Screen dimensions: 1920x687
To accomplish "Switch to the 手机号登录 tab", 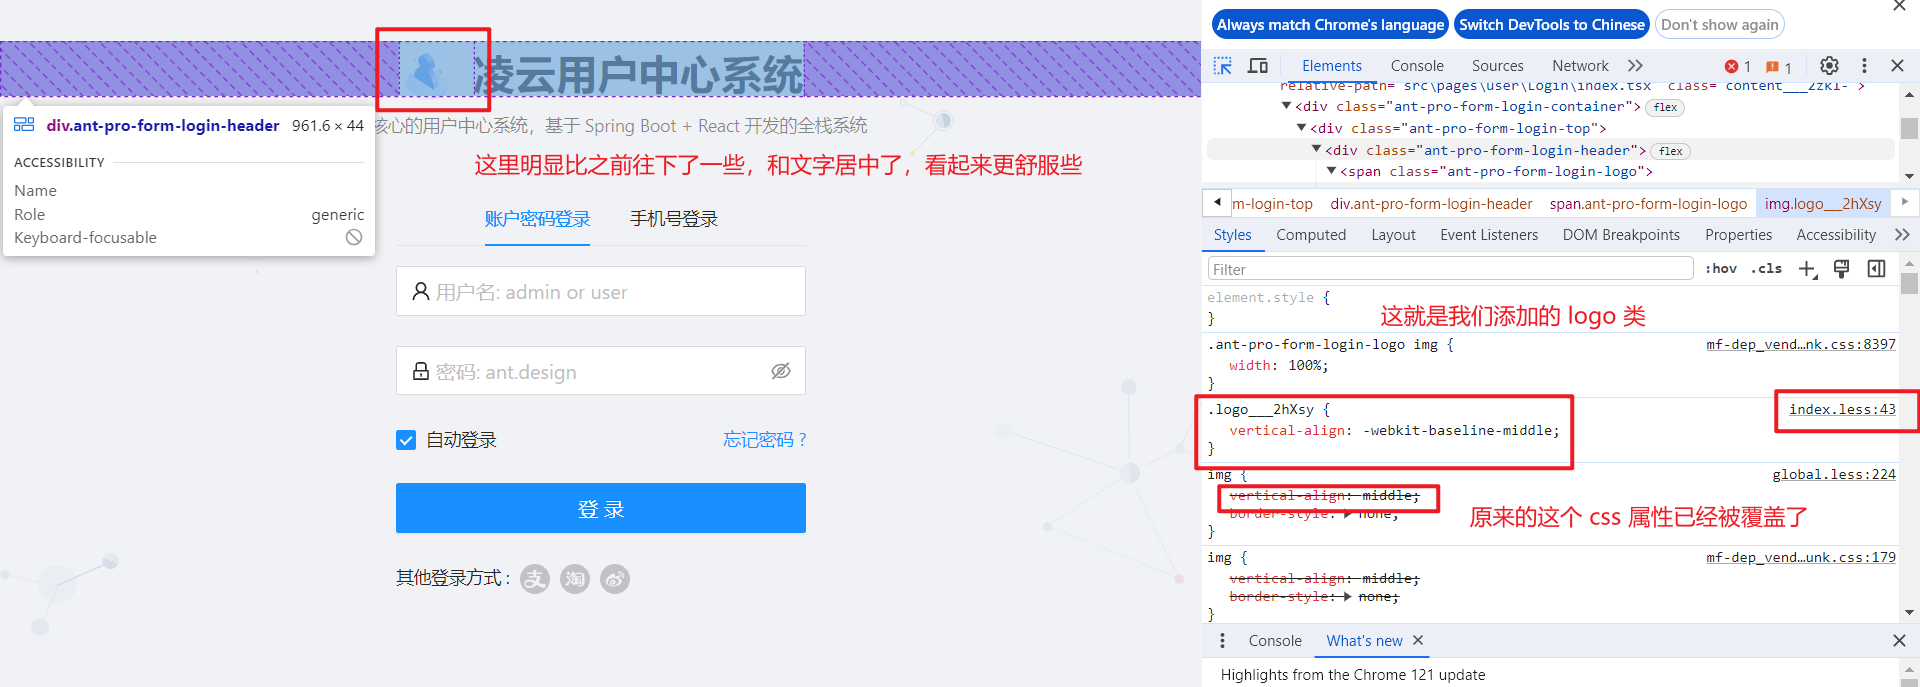I will point(673,219).
